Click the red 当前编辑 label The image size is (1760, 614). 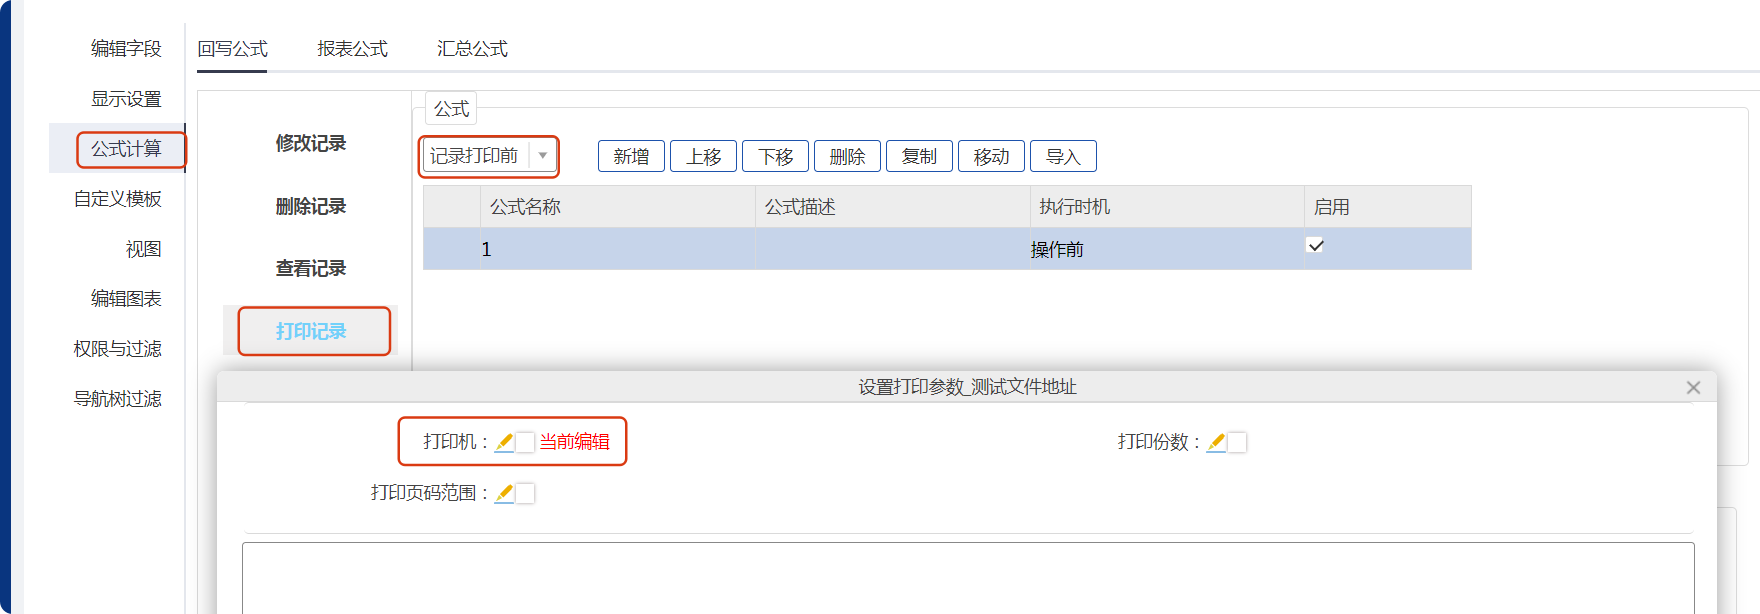tap(574, 442)
